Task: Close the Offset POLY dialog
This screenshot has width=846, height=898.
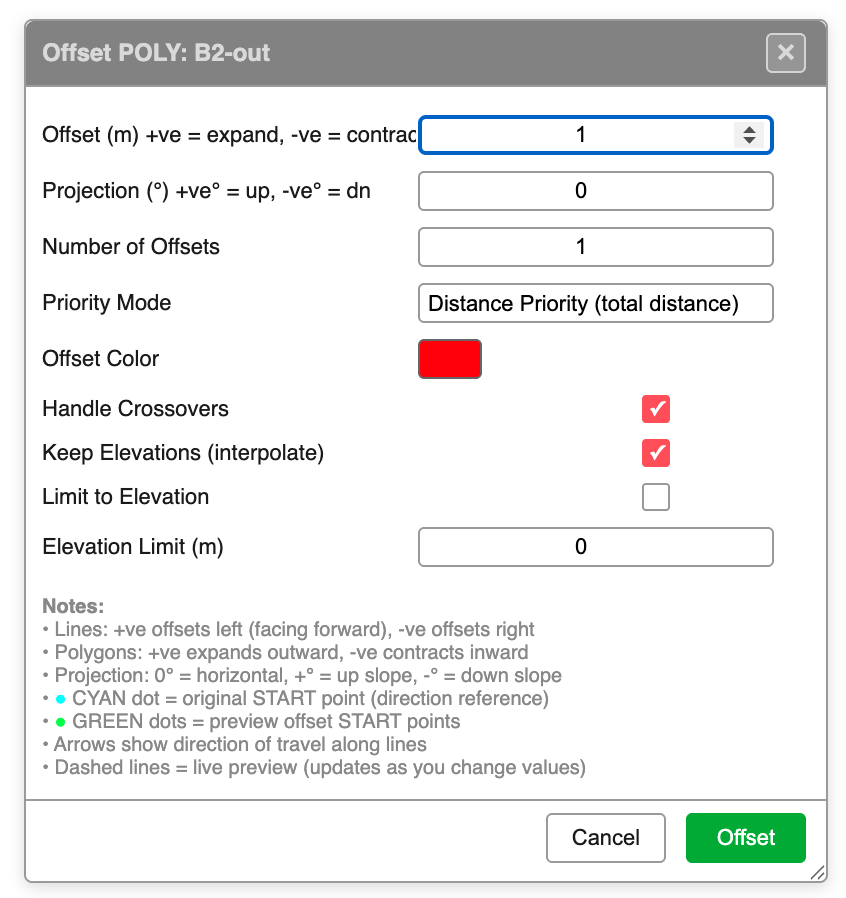Action: pos(785,53)
